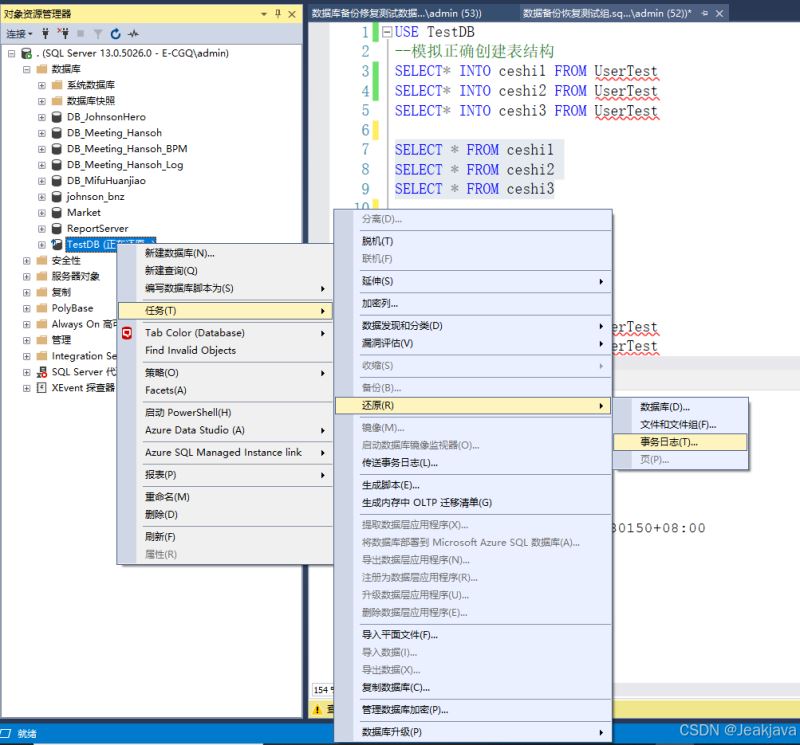Screen dimensions: 800x745
Task: Open 数据发现和分类(D) submenu
Action: click(x=473, y=326)
